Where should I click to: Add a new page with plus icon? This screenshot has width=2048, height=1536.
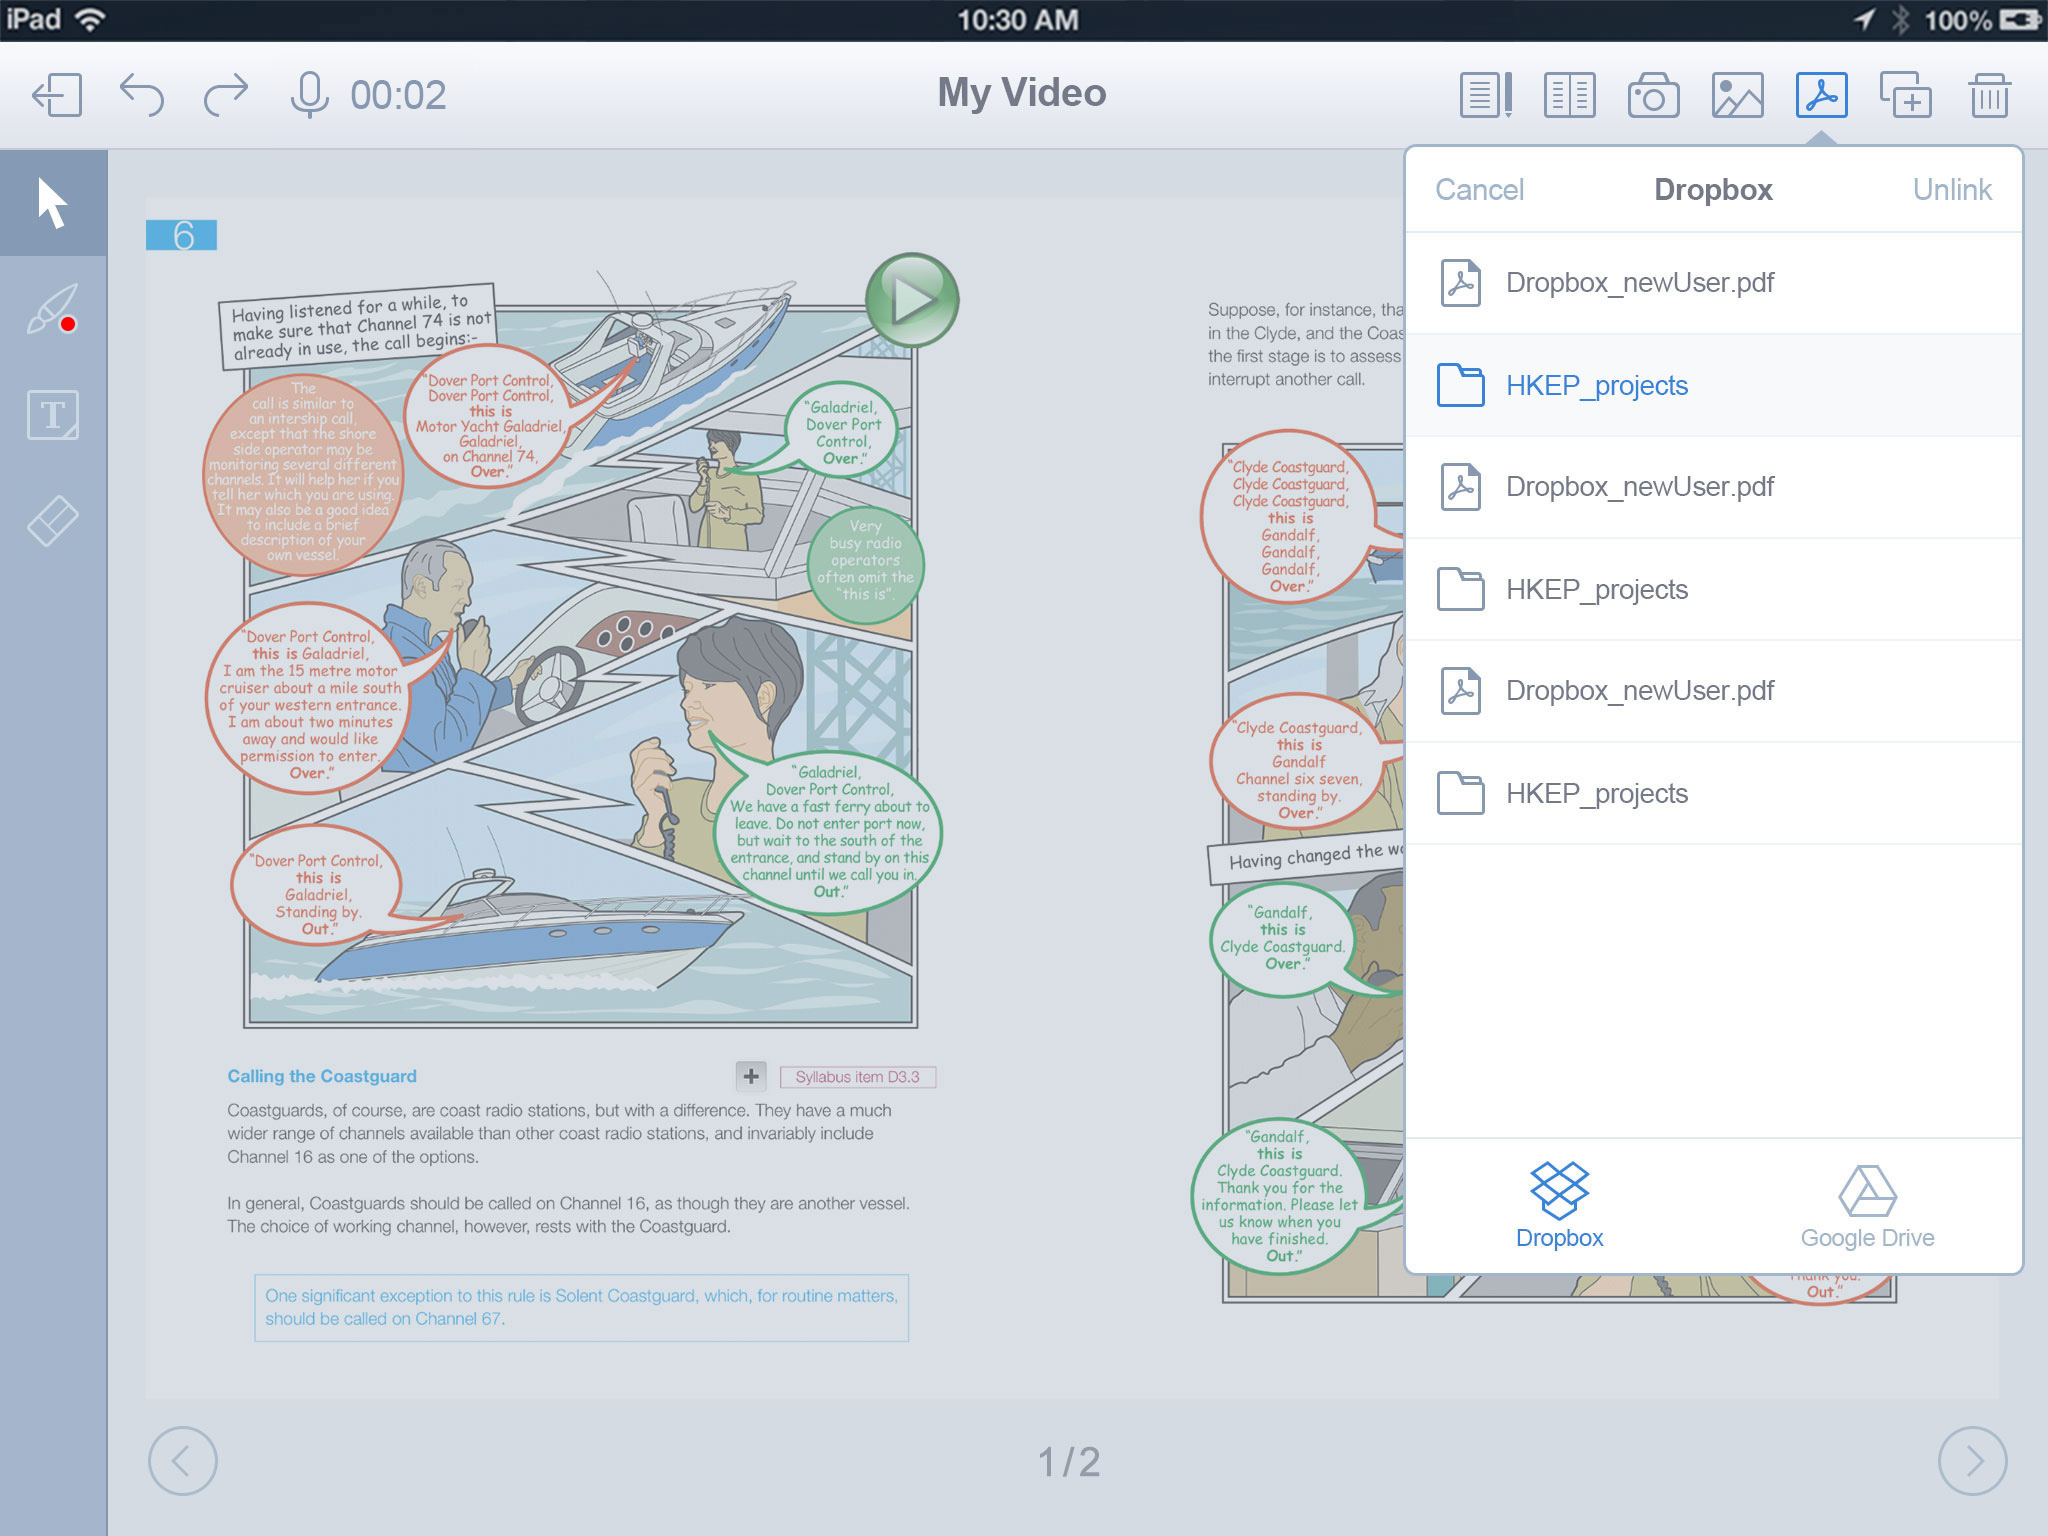pyautogui.click(x=1905, y=96)
